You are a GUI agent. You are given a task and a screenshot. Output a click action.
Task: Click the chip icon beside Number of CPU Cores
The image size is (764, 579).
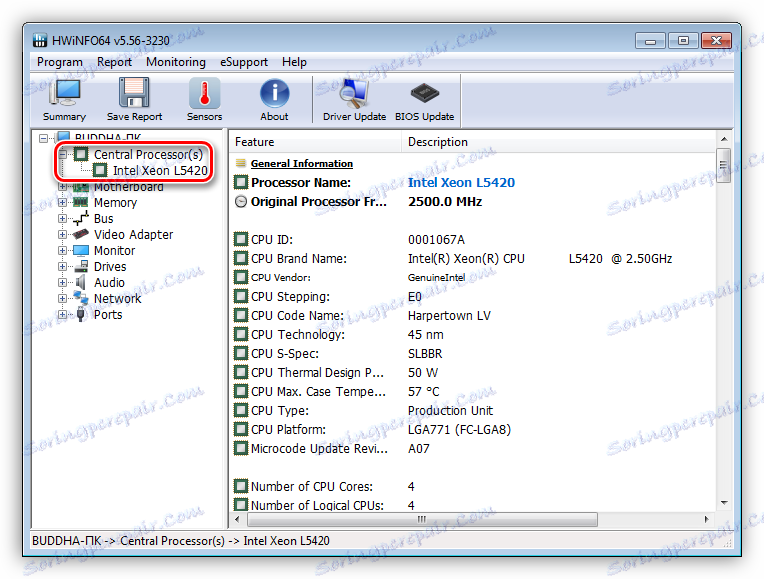pyautogui.click(x=241, y=486)
